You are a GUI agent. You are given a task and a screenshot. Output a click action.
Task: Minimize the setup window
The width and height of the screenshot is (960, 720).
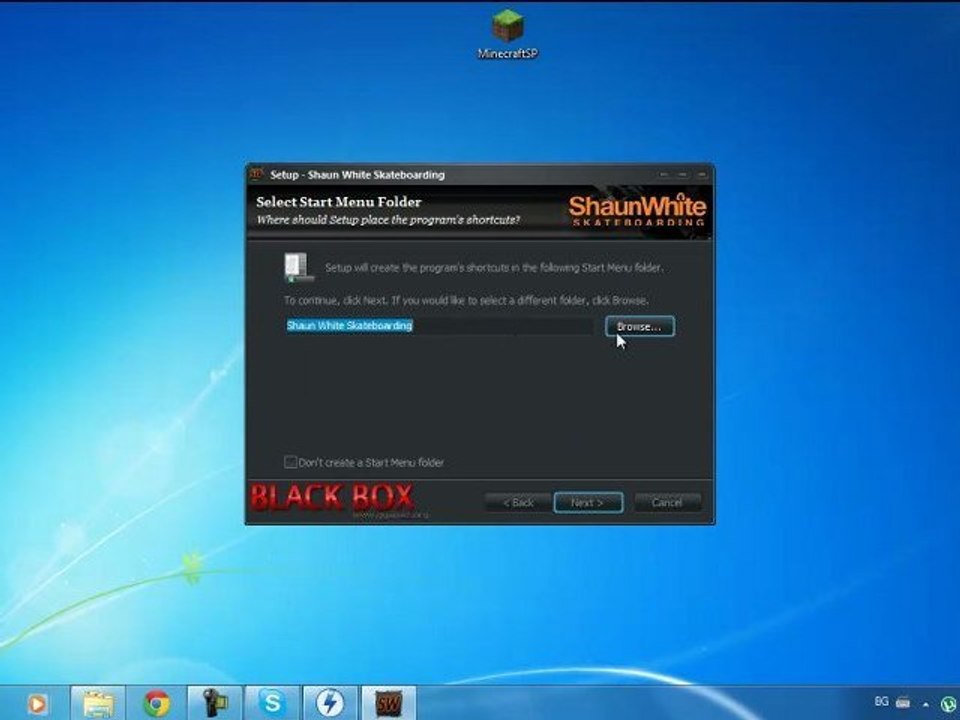click(664, 175)
